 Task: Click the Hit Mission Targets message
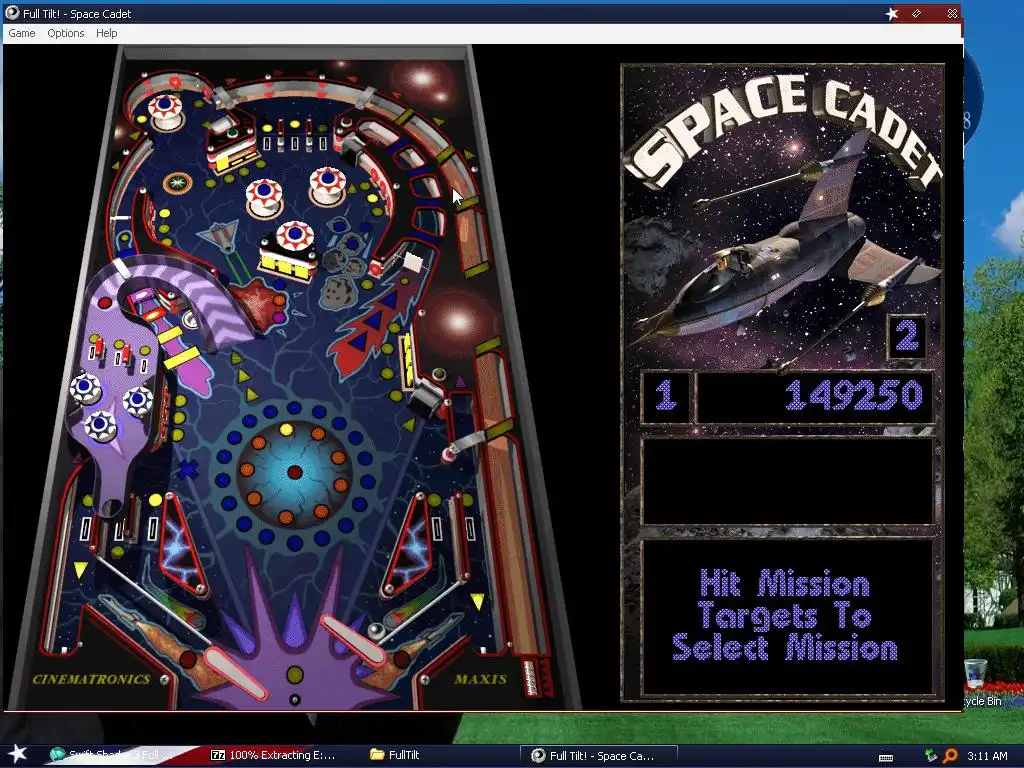click(x=785, y=615)
